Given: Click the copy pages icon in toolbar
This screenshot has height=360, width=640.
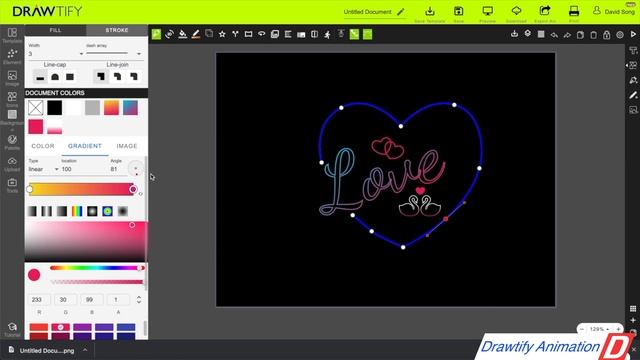Looking at the screenshot, I should (580, 35).
